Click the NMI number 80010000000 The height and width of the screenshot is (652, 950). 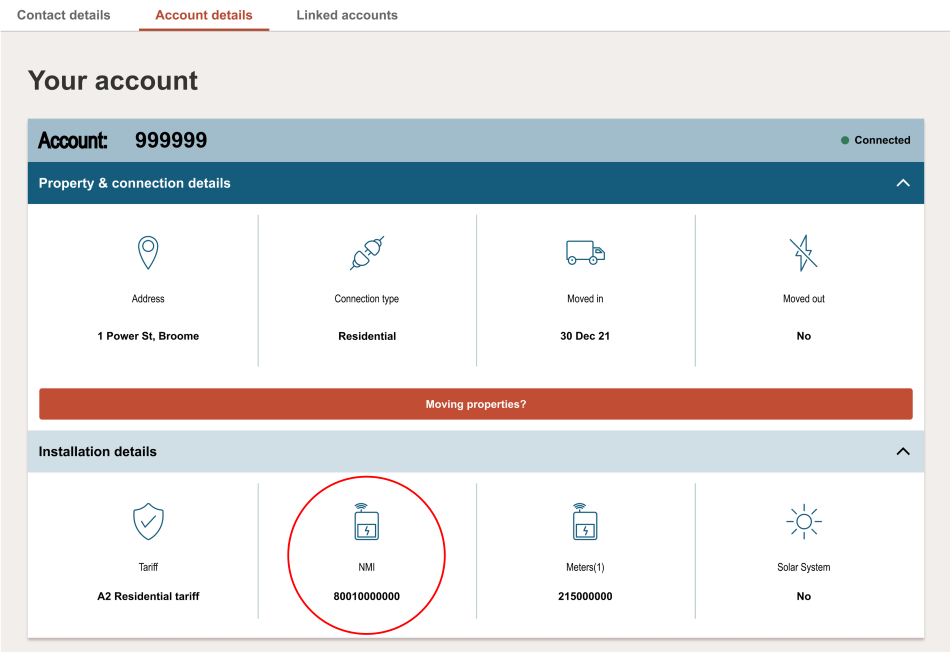coord(367,596)
